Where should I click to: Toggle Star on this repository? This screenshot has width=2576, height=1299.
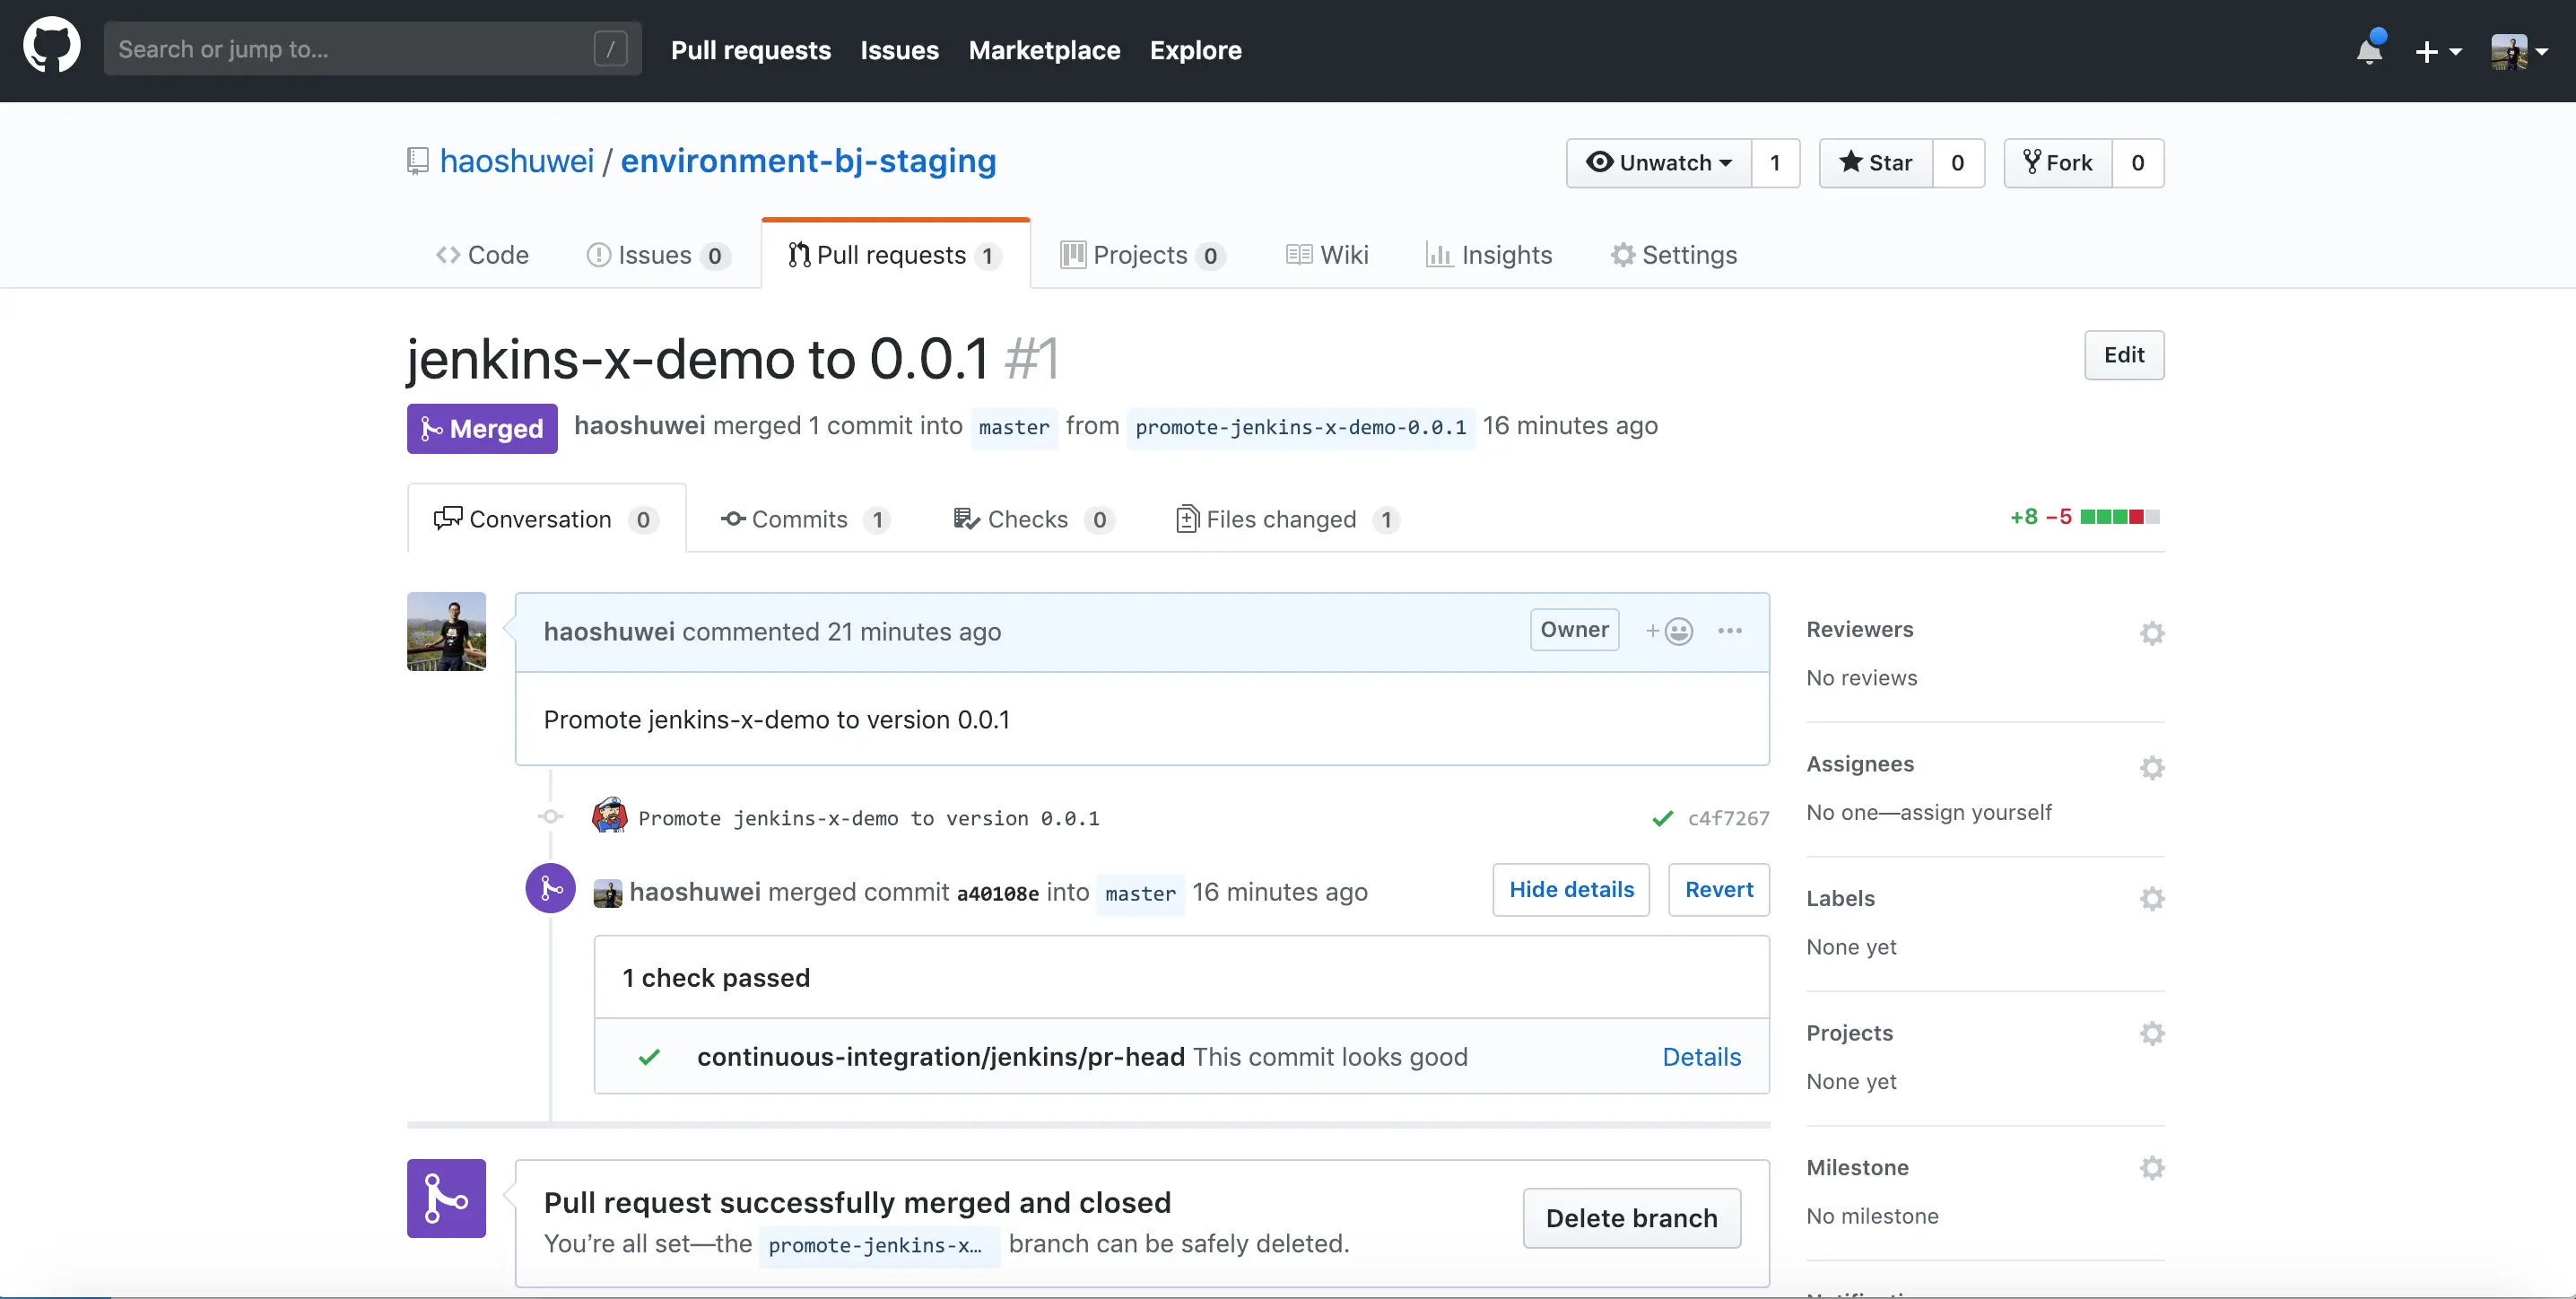tap(1875, 163)
